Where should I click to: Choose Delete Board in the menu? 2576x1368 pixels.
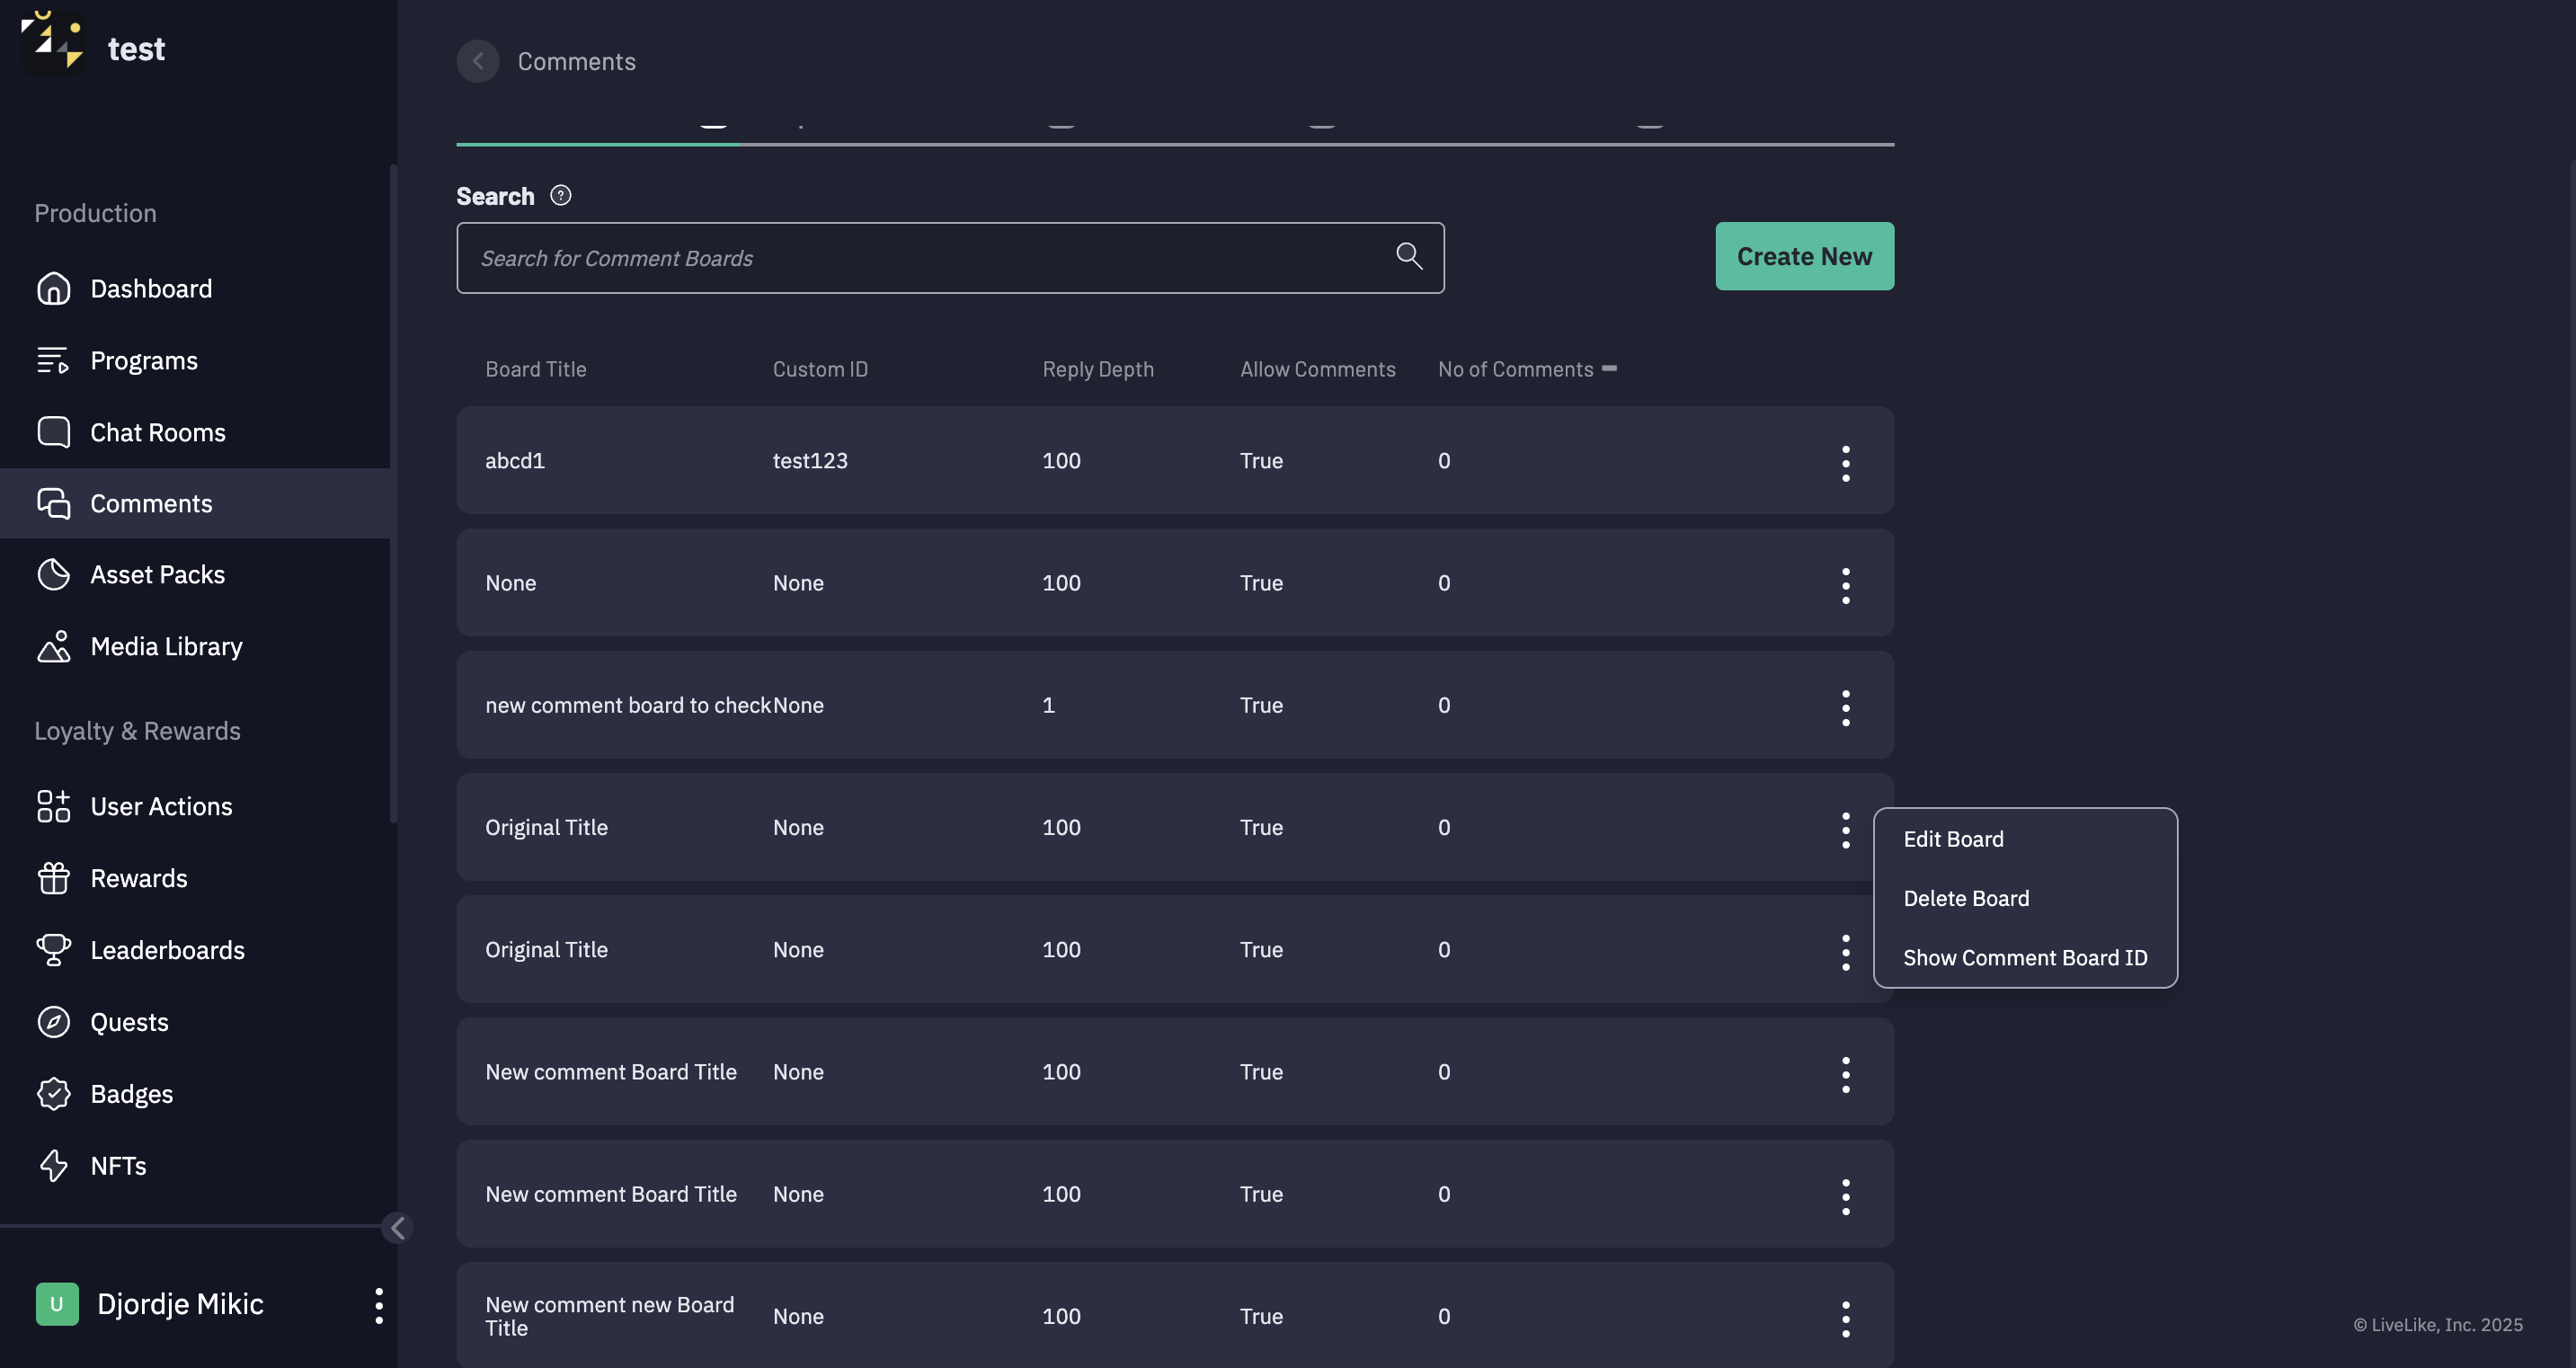point(1966,899)
